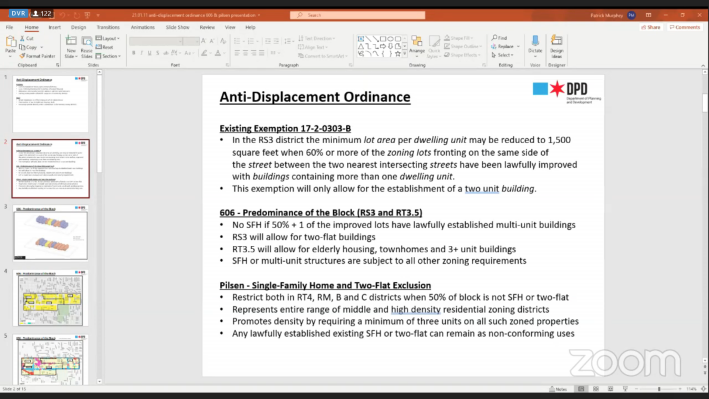Click the text highlight color button

(204, 53)
